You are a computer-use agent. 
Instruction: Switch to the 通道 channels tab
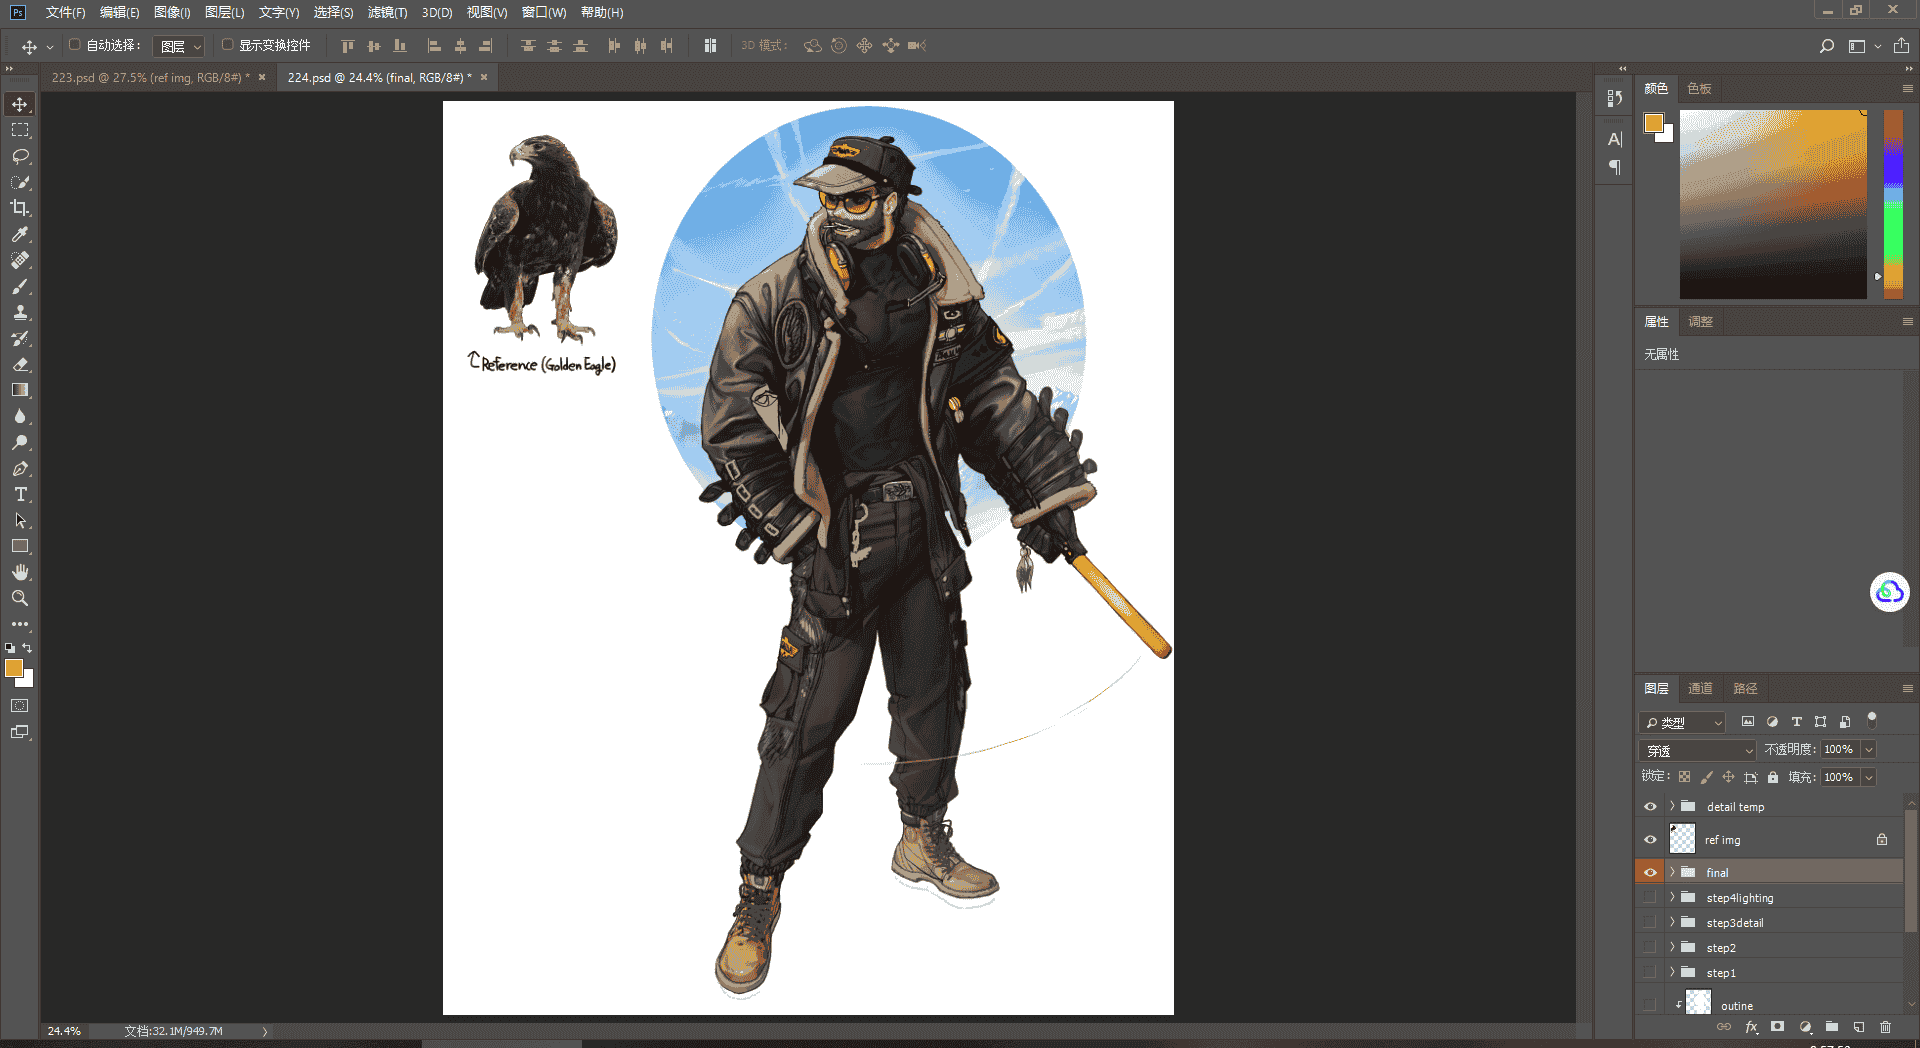tap(1700, 688)
